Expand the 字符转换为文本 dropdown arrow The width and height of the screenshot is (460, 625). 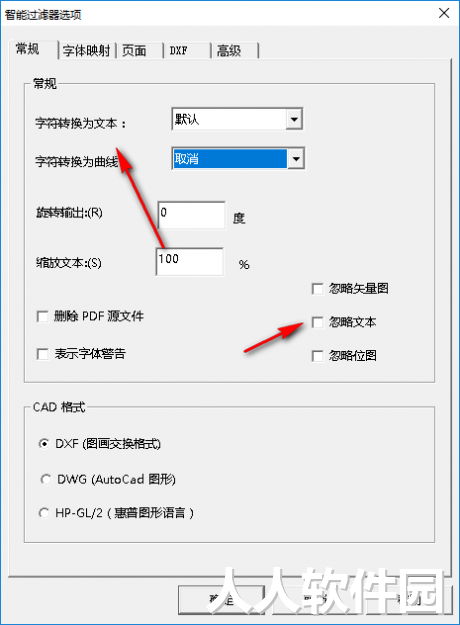[294, 119]
